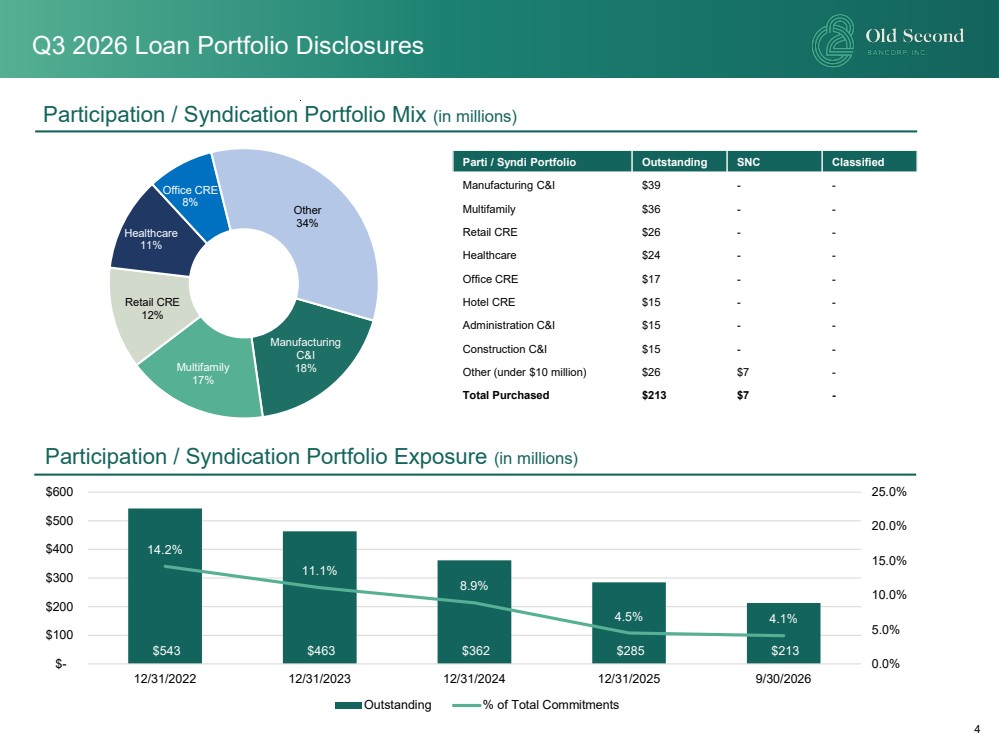Click the 9/30/2026 bar's $213 value
The image size is (999, 750).
[x=785, y=651]
